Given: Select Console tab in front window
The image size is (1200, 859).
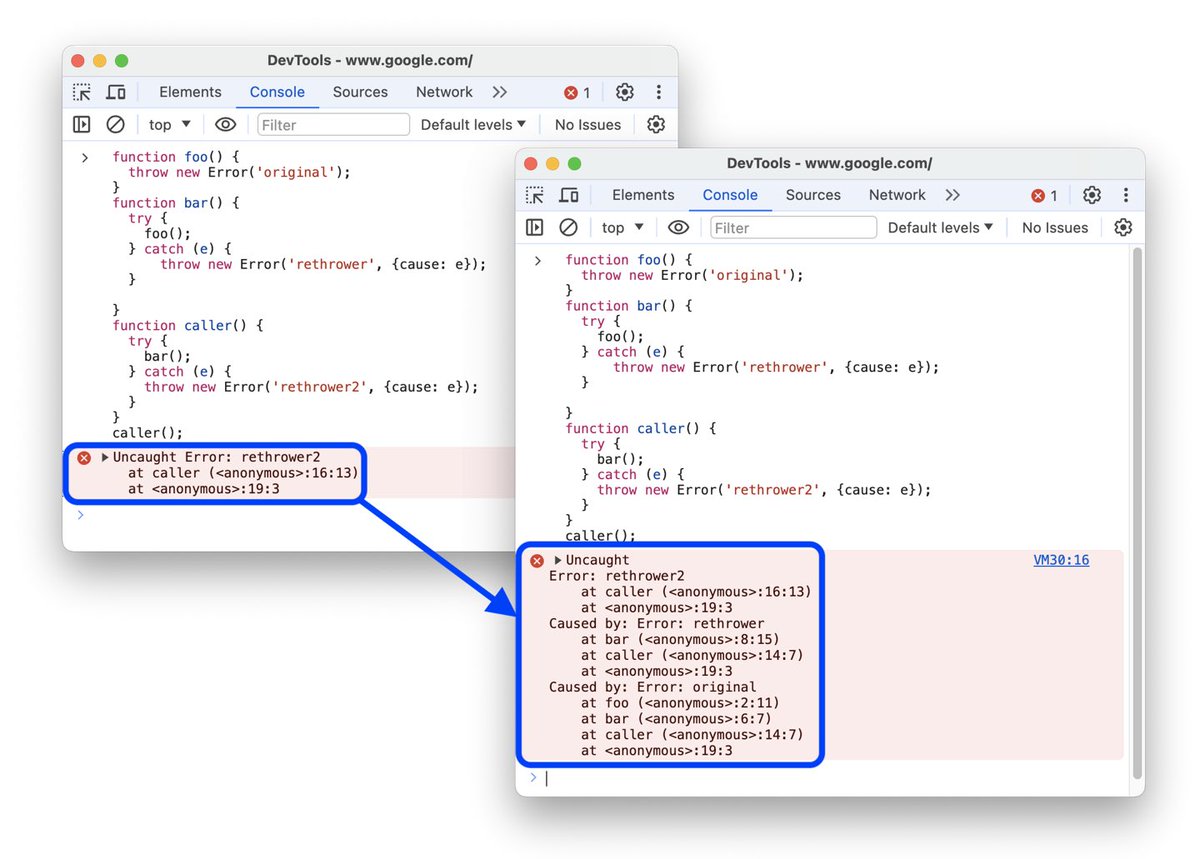Looking at the screenshot, I should click(x=730, y=195).
